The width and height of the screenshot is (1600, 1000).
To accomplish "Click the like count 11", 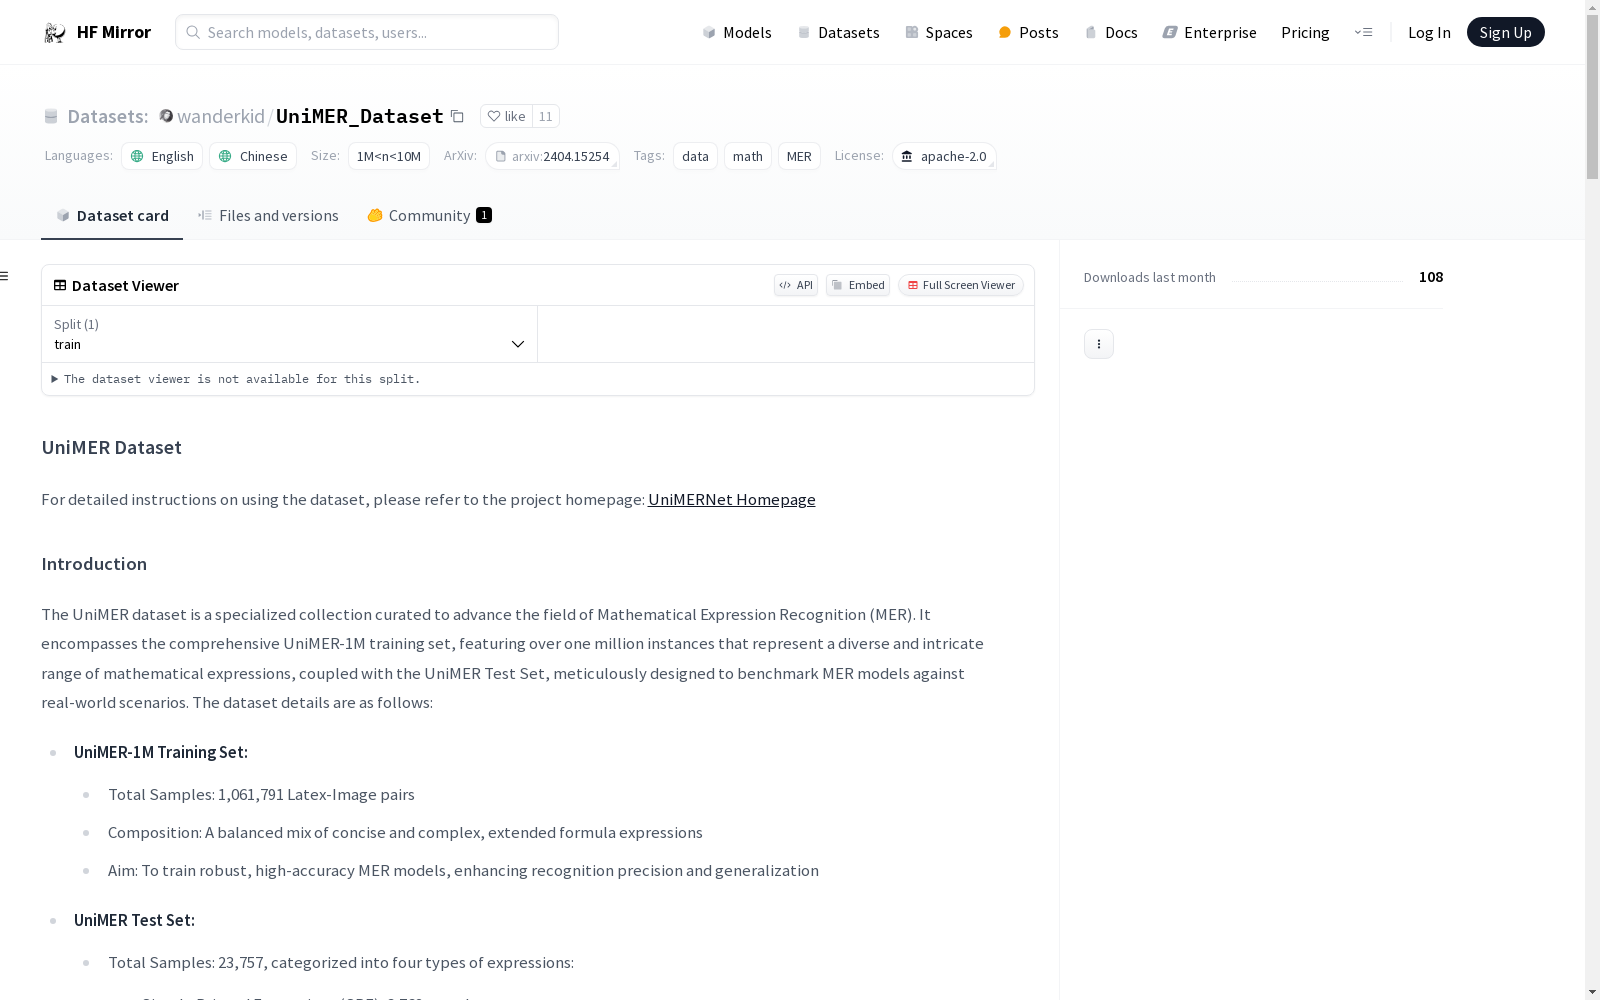I will click(x=546, y=116).
